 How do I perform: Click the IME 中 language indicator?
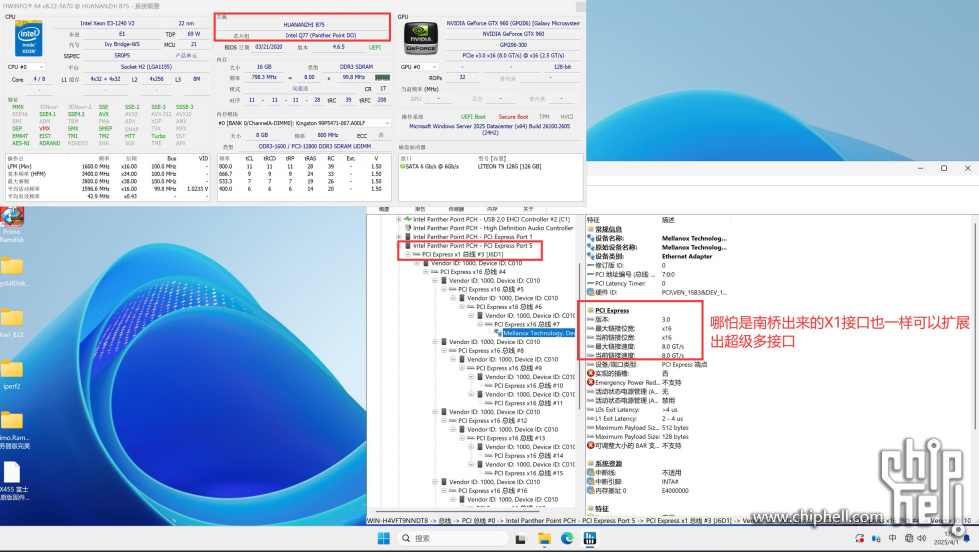point(893,538)
